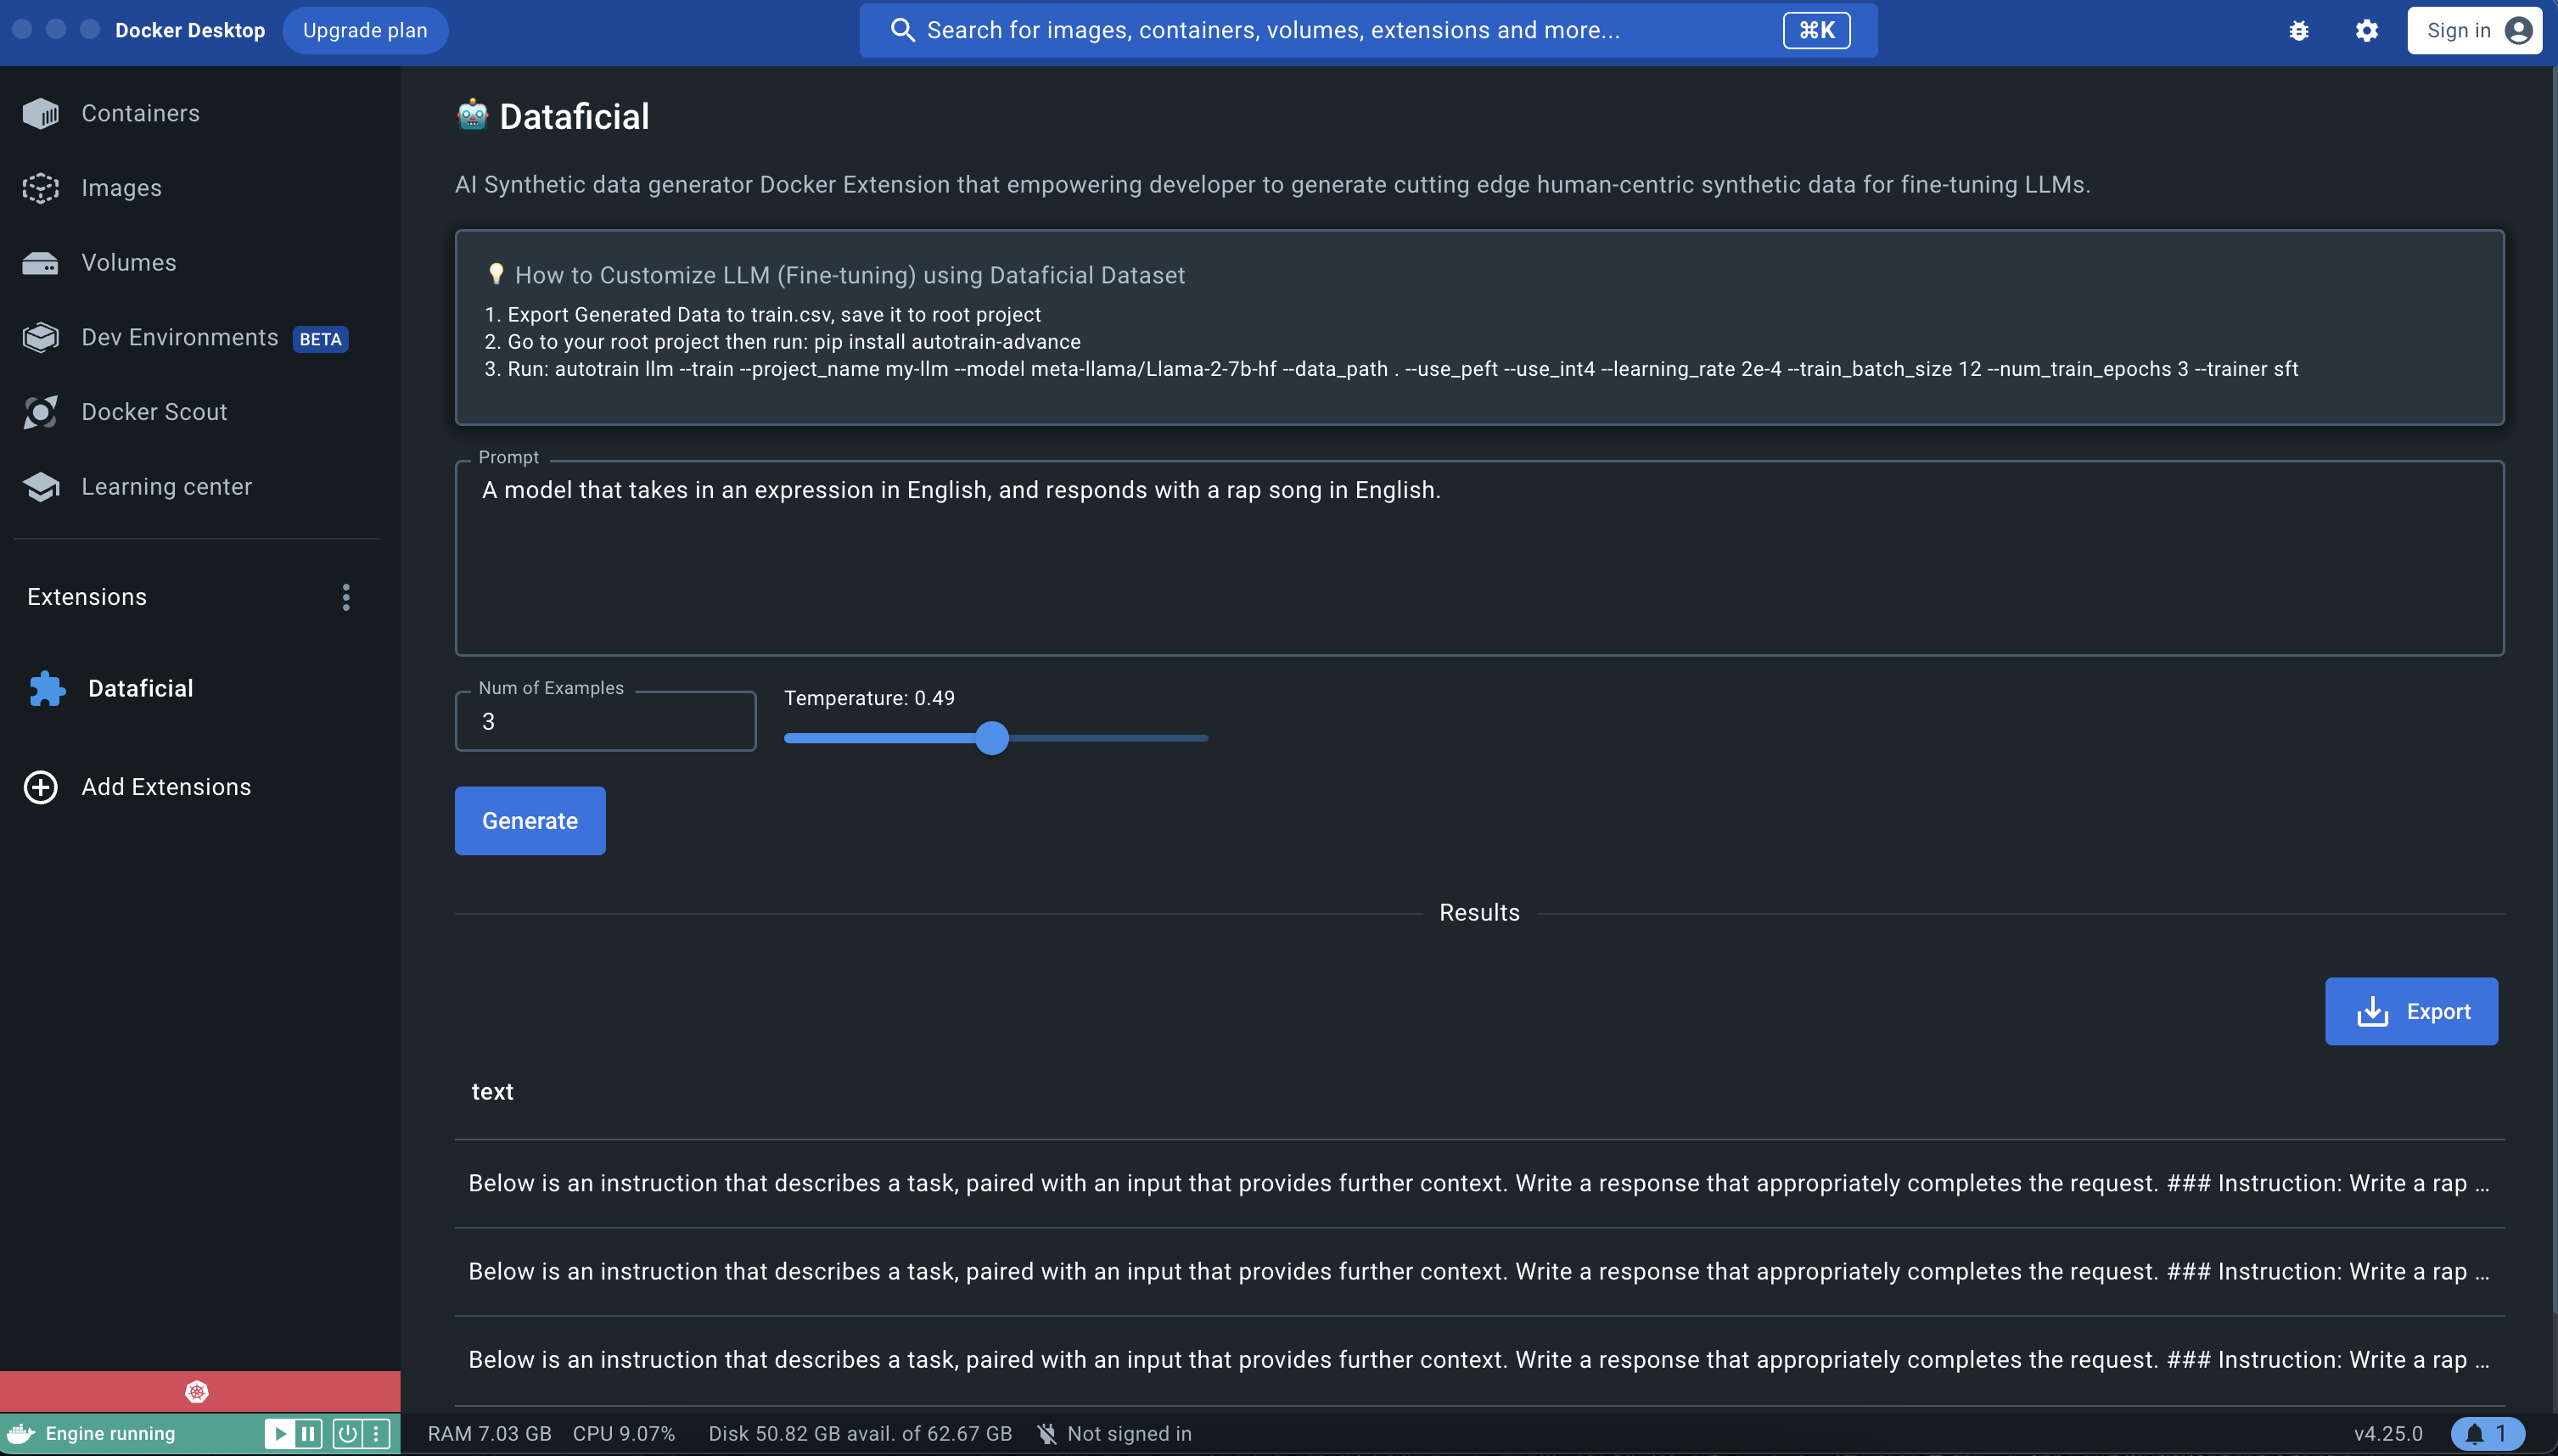Adjust the Temperature slider handle

point(991,738)
